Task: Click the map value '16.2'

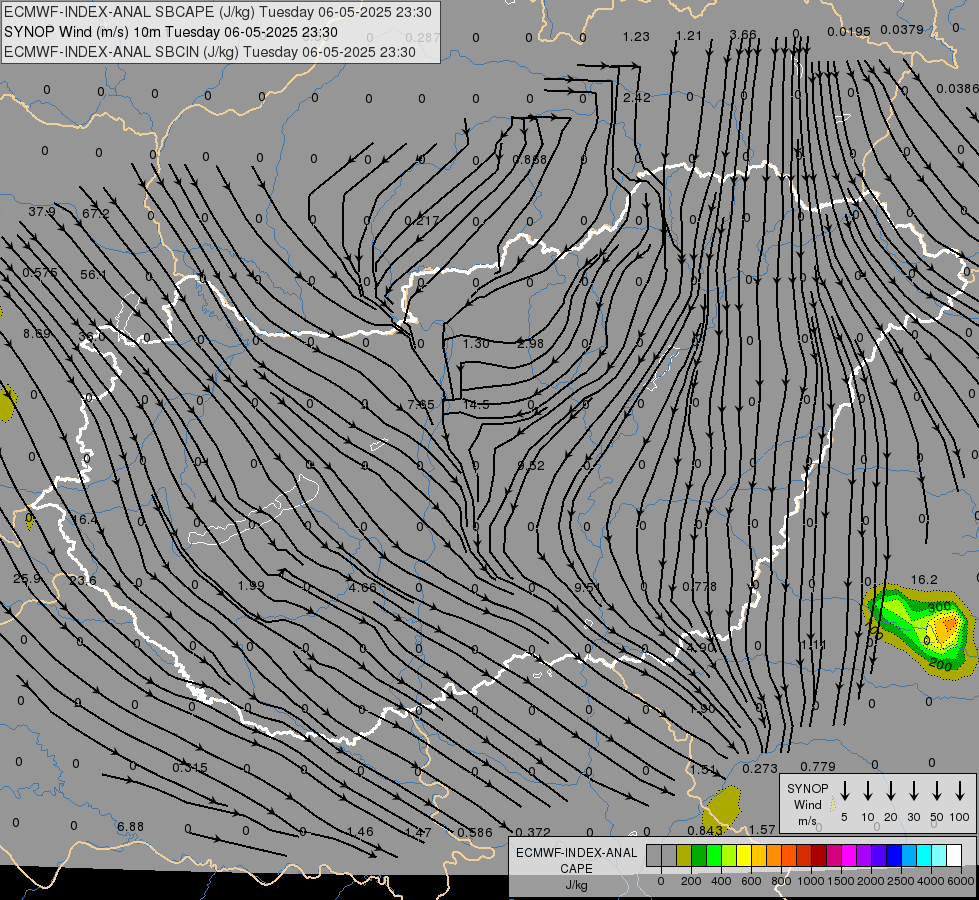Action: pos(924,580)
